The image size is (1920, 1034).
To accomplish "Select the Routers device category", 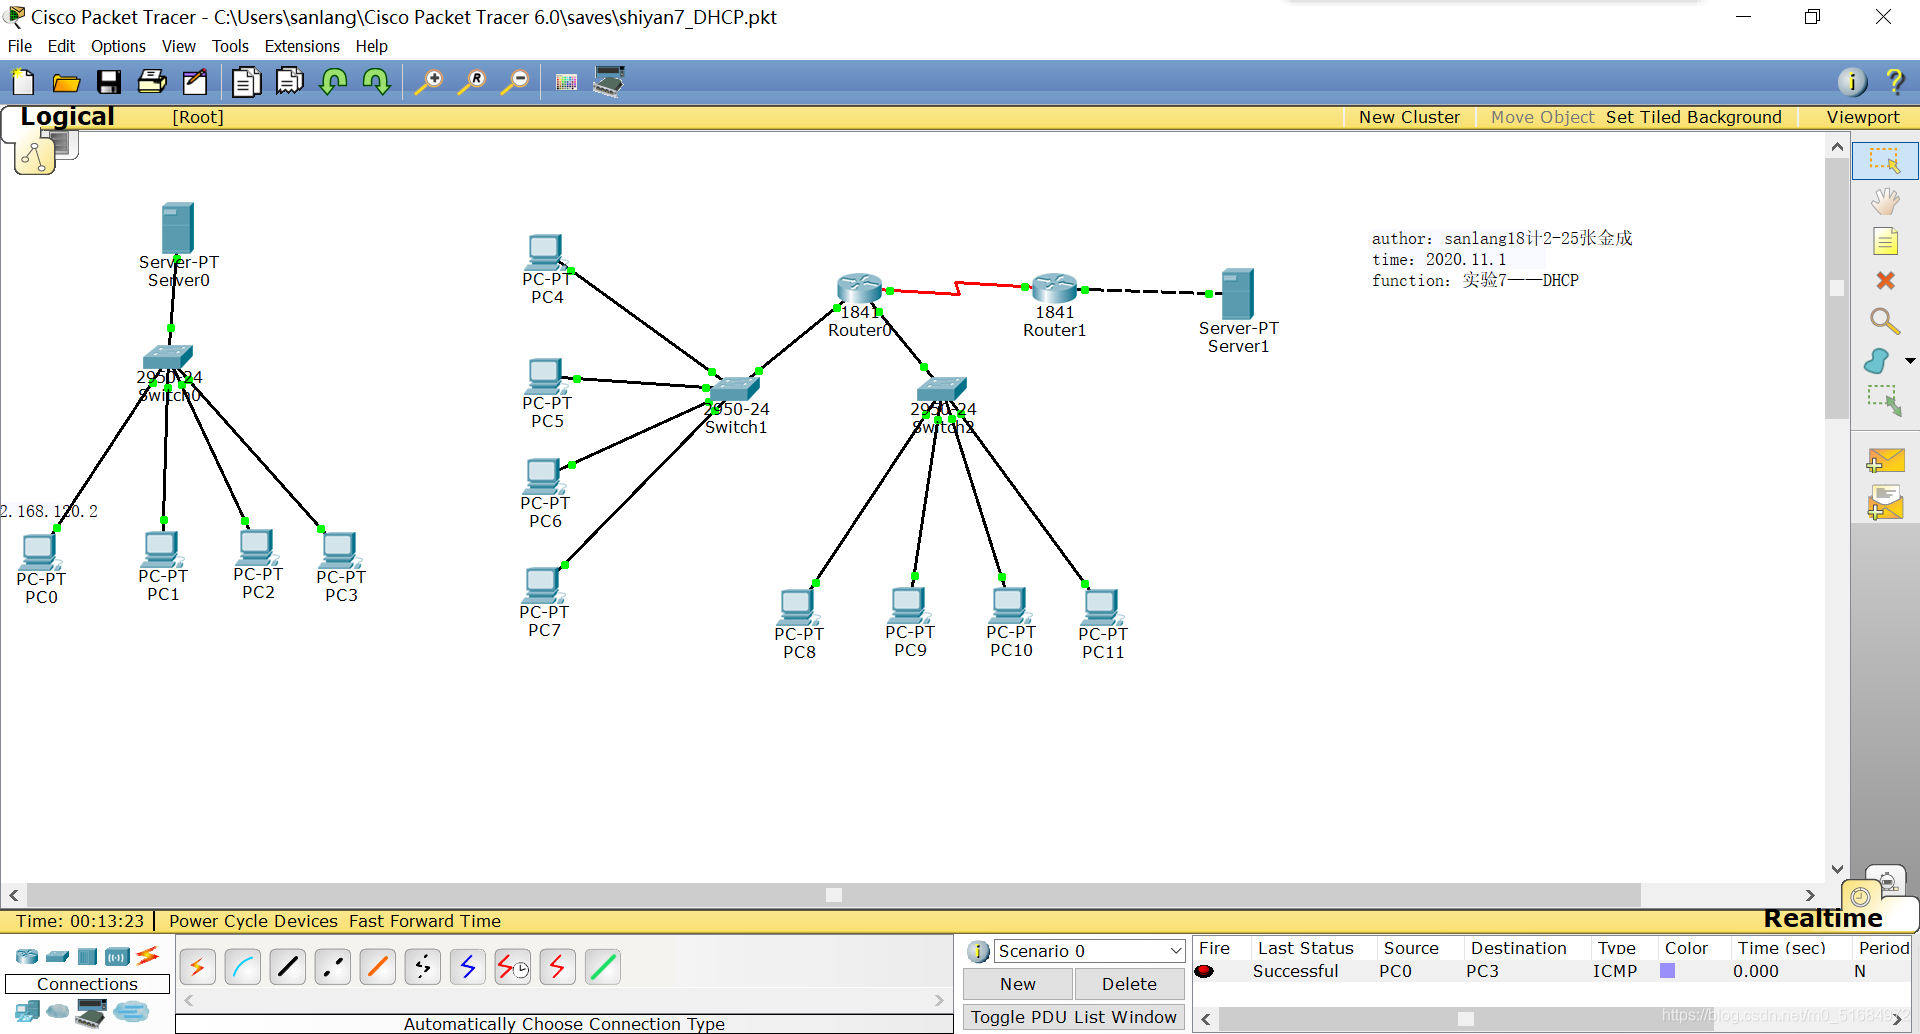I will click(x=27, y=956).
